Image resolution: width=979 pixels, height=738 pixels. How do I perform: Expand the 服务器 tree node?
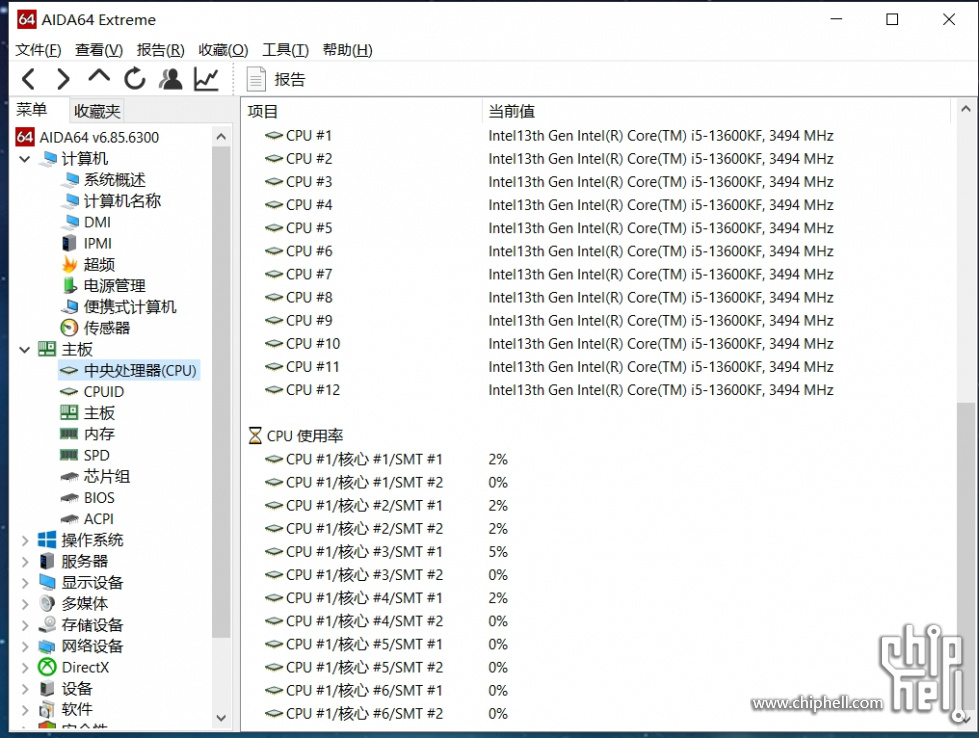[x=25, y=562]
